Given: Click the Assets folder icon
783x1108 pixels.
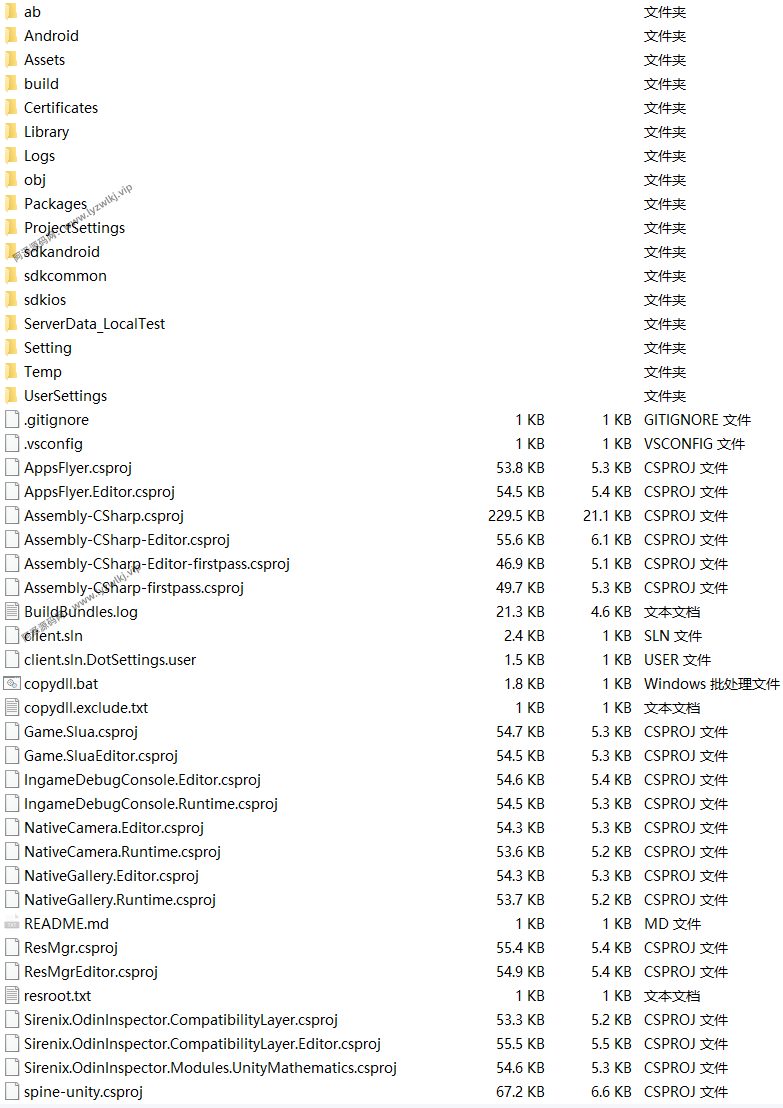Looking at the screenshot, I should (x=11, y=60).
